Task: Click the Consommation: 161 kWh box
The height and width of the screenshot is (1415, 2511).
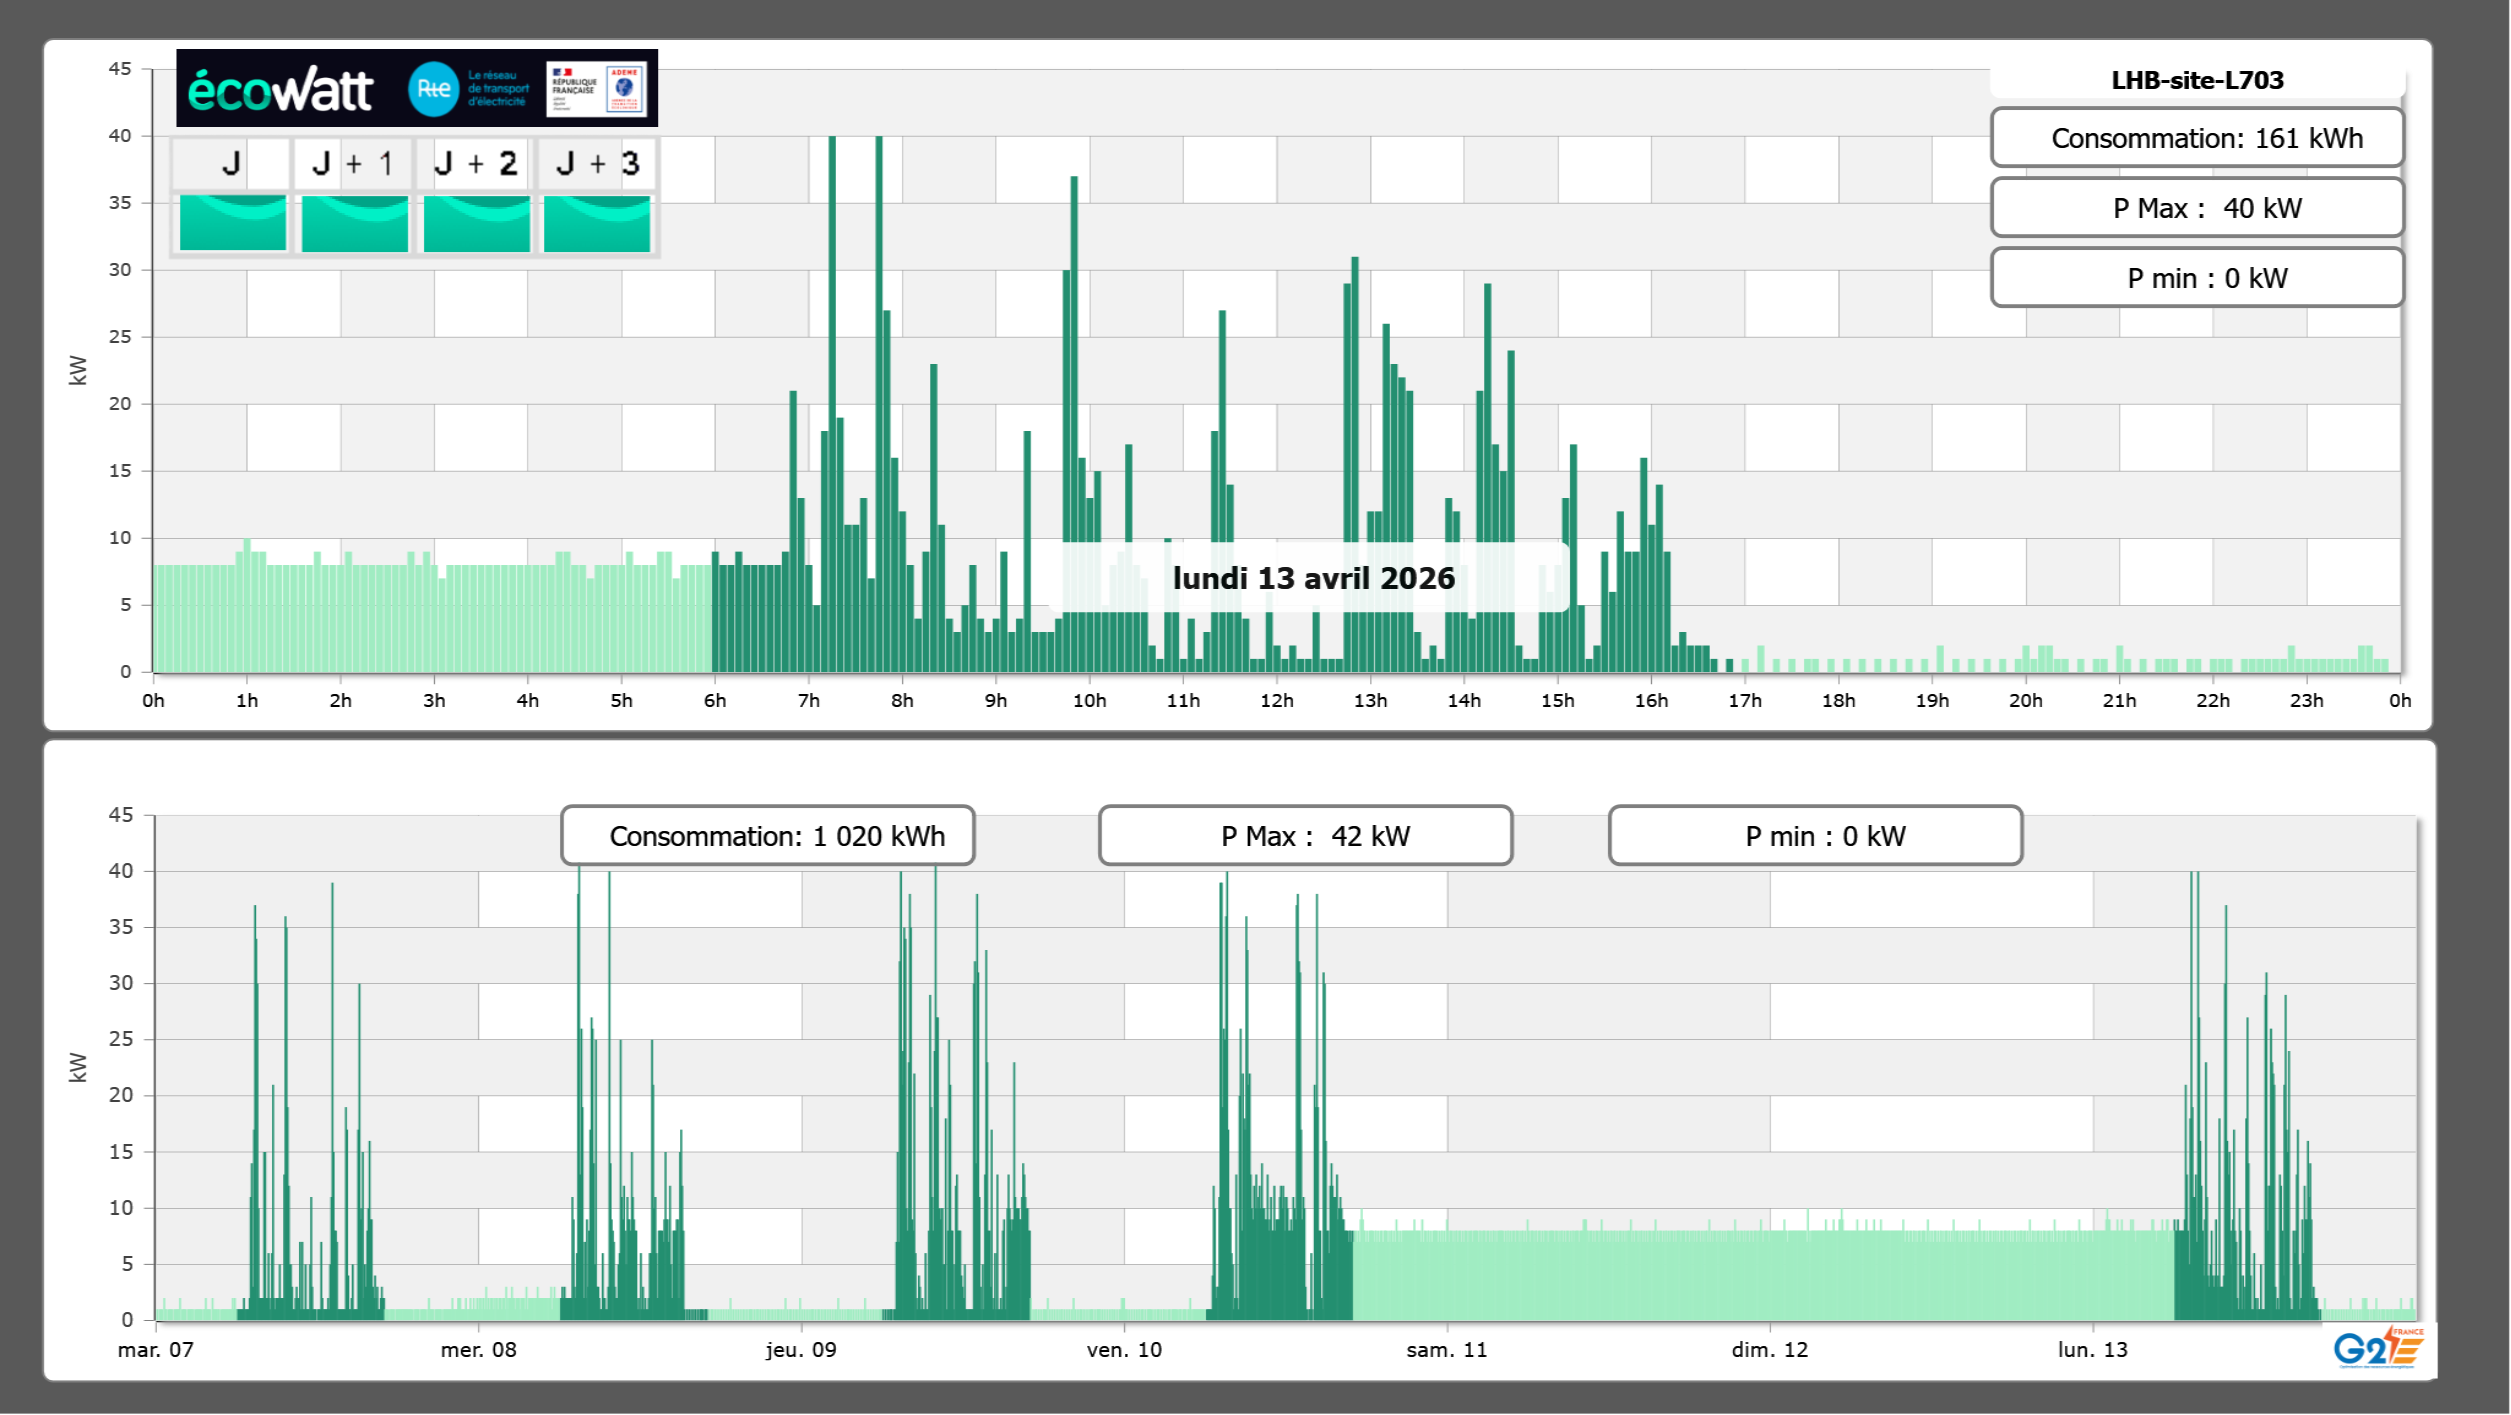Action: [x=2196, y=138]
